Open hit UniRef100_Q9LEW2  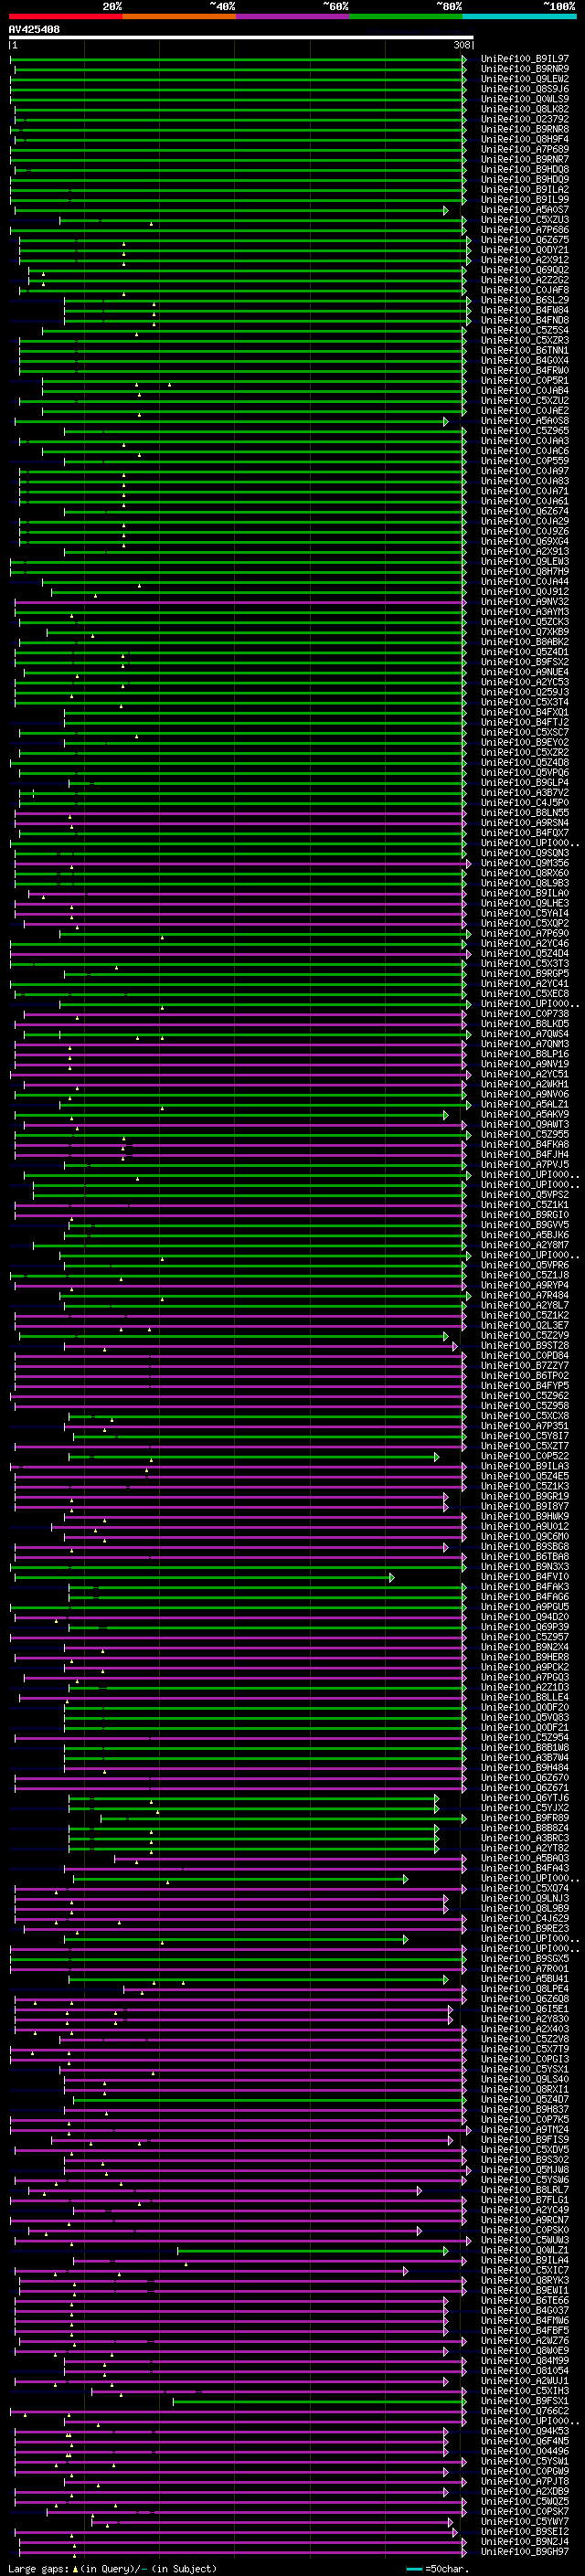[x=525, y=79]
